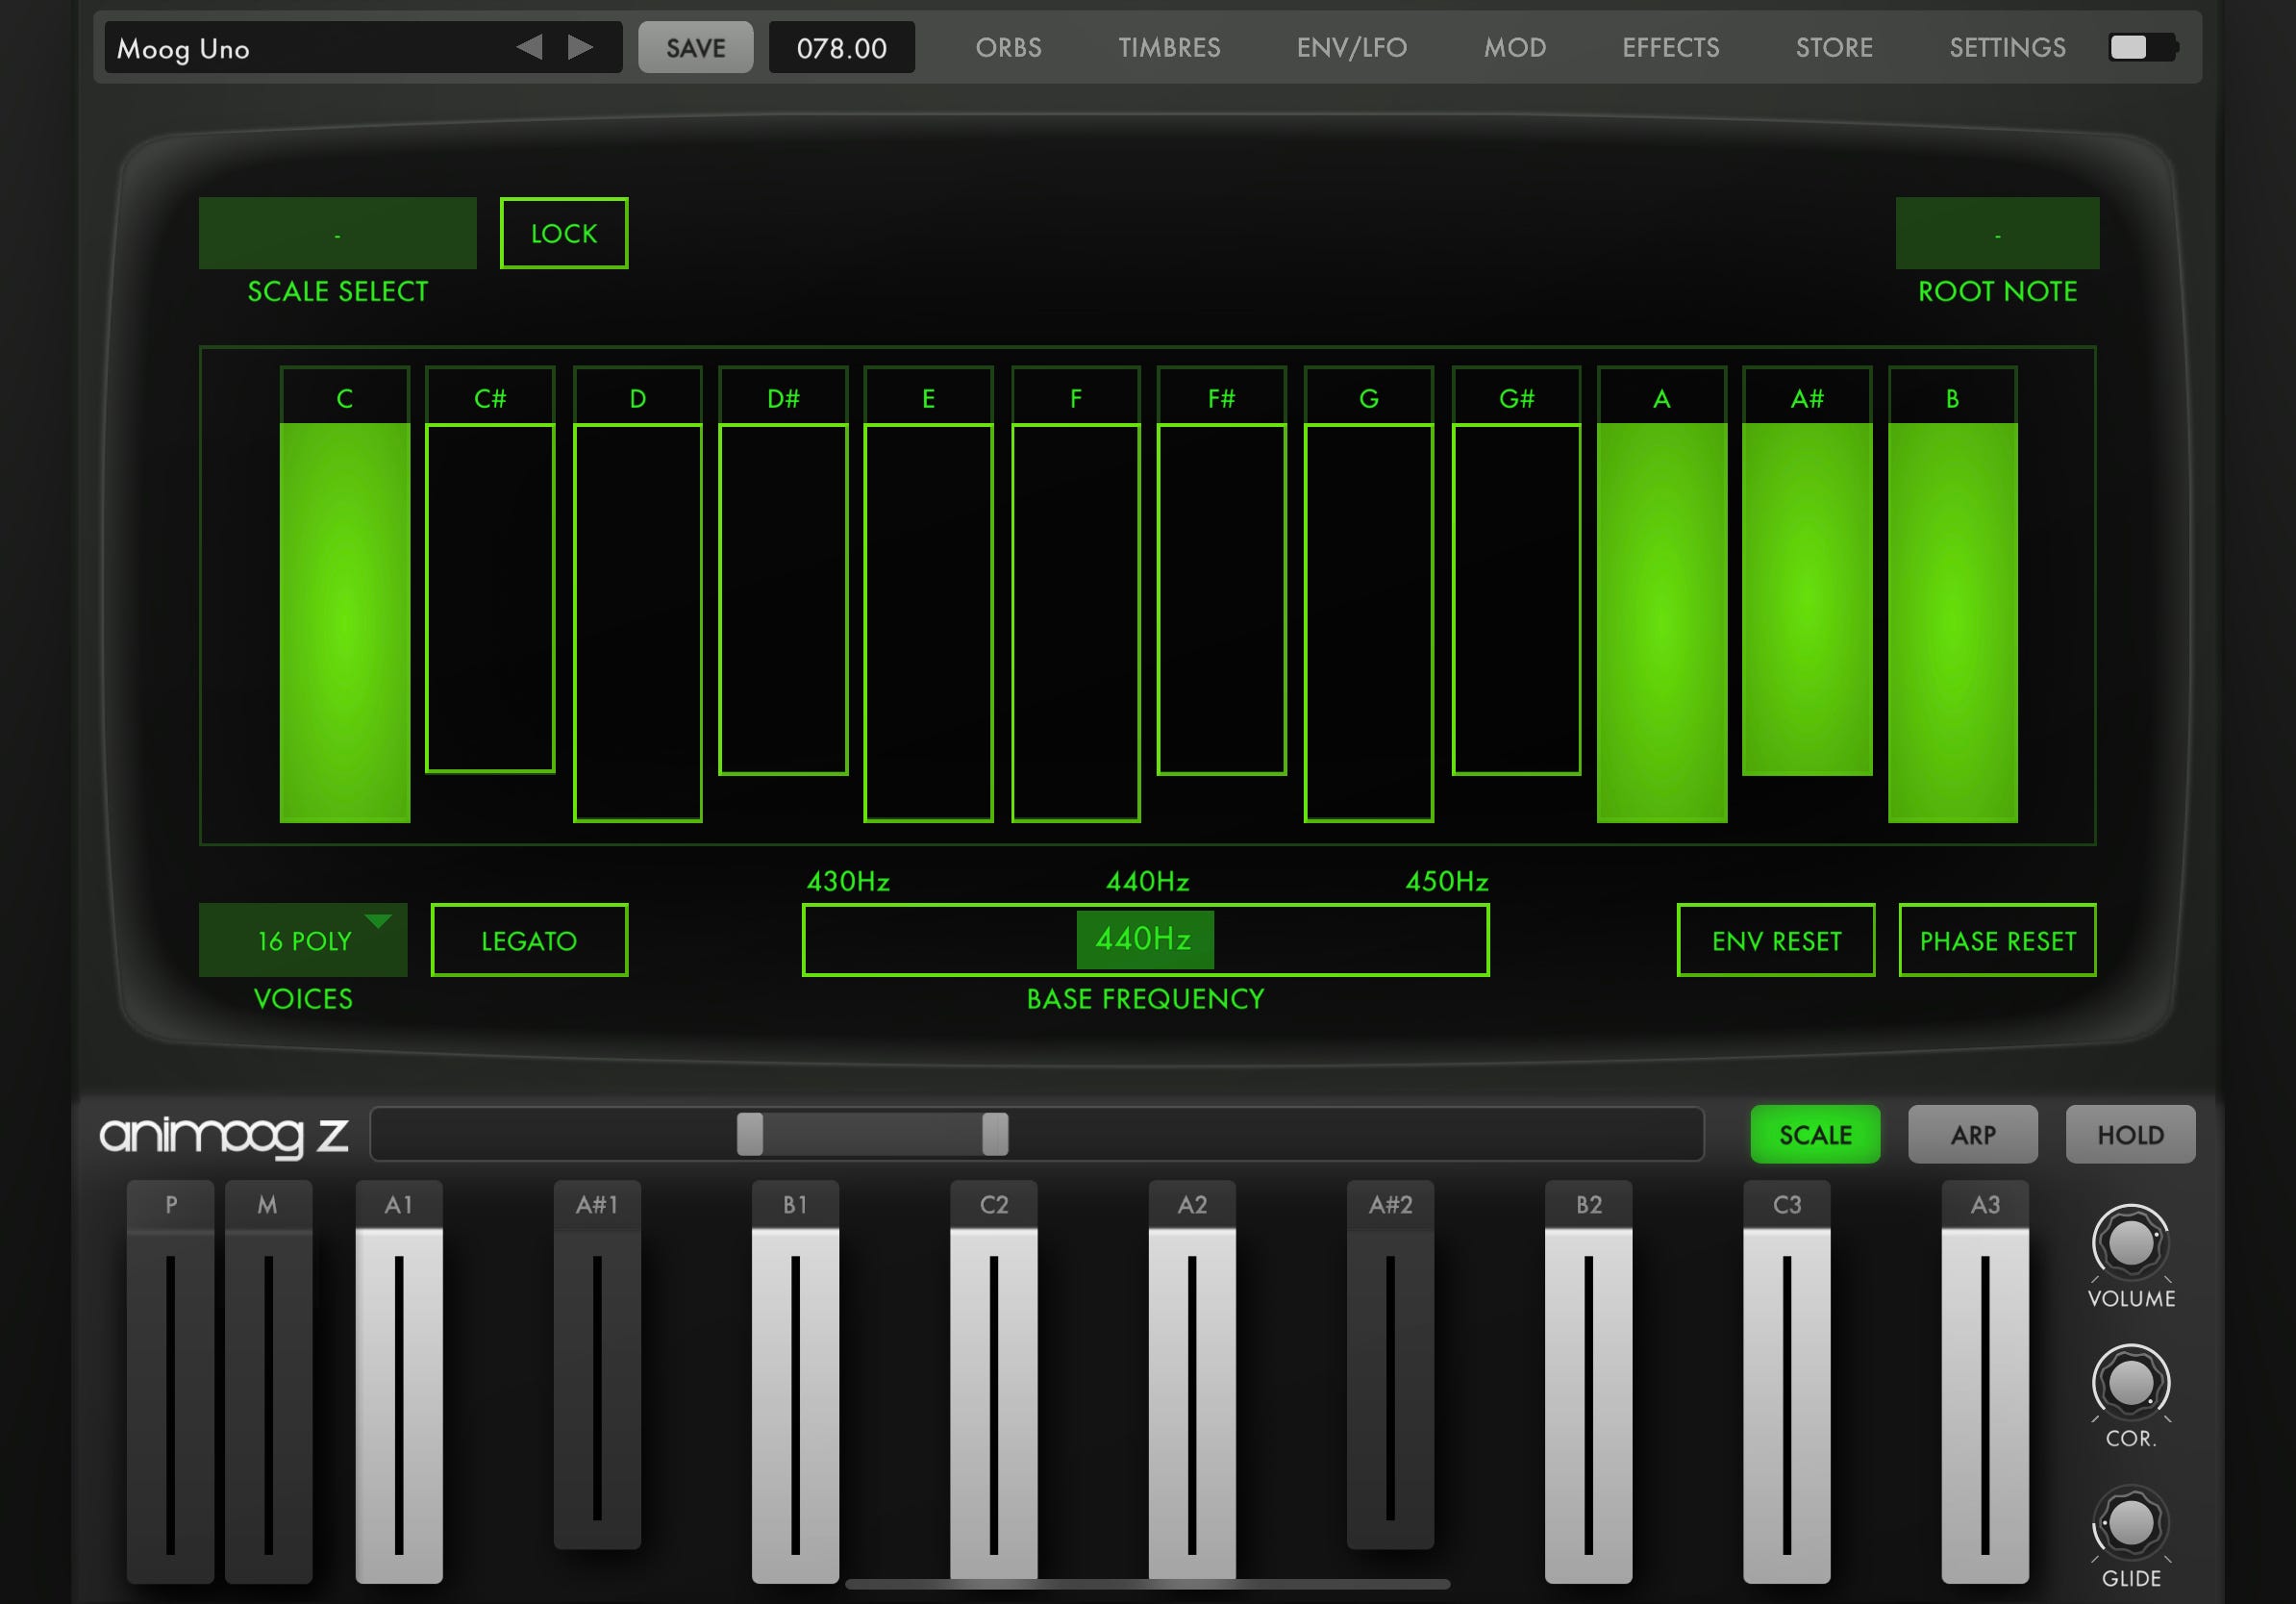
Task: Click the 078.00 tempo field
Action: pyautogui.click(x=841, y=47)
